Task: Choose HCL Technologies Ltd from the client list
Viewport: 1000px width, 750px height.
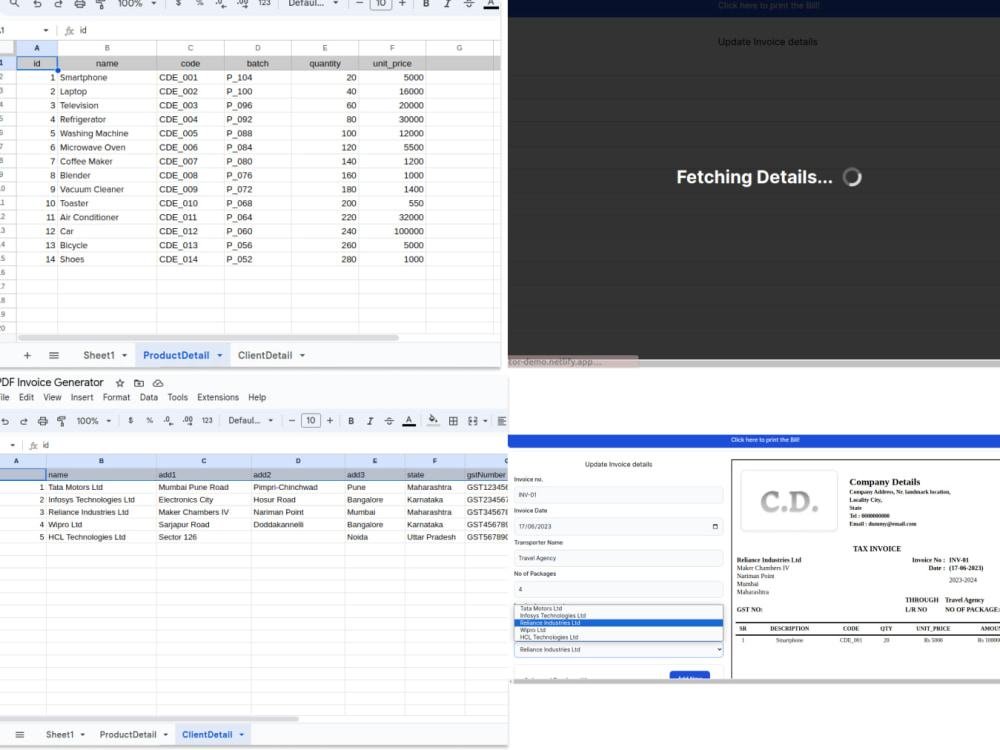Action: [x=619, y=637]
